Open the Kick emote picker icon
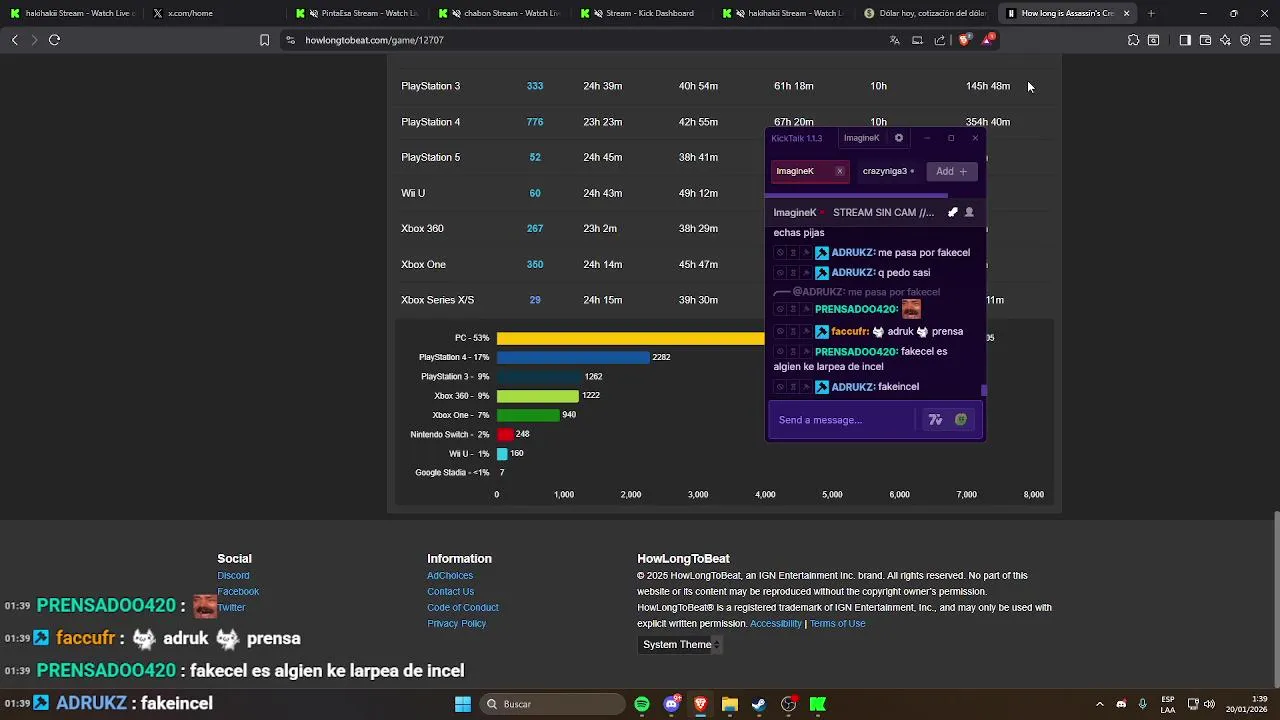1280x720 pixels. (x=961, y=420)
